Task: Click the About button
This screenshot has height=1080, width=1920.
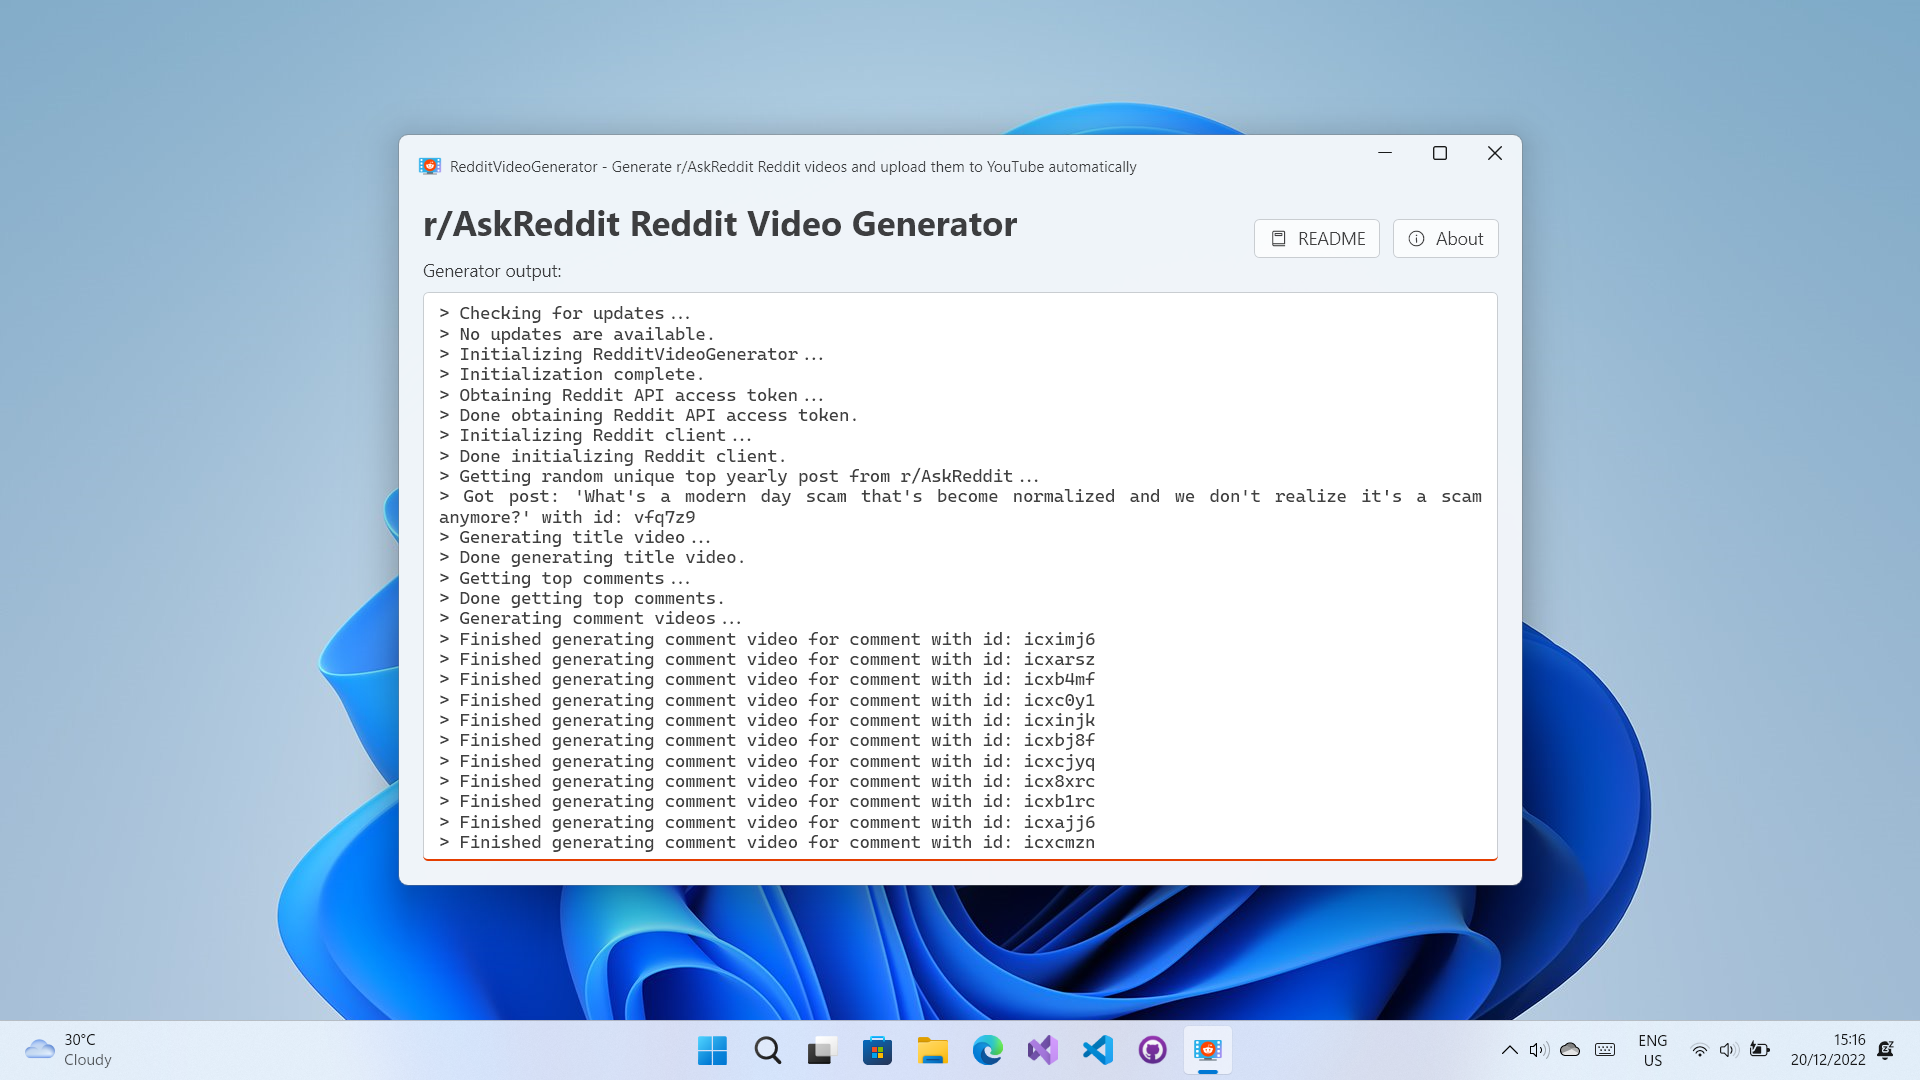Action: coord(1445,239)
